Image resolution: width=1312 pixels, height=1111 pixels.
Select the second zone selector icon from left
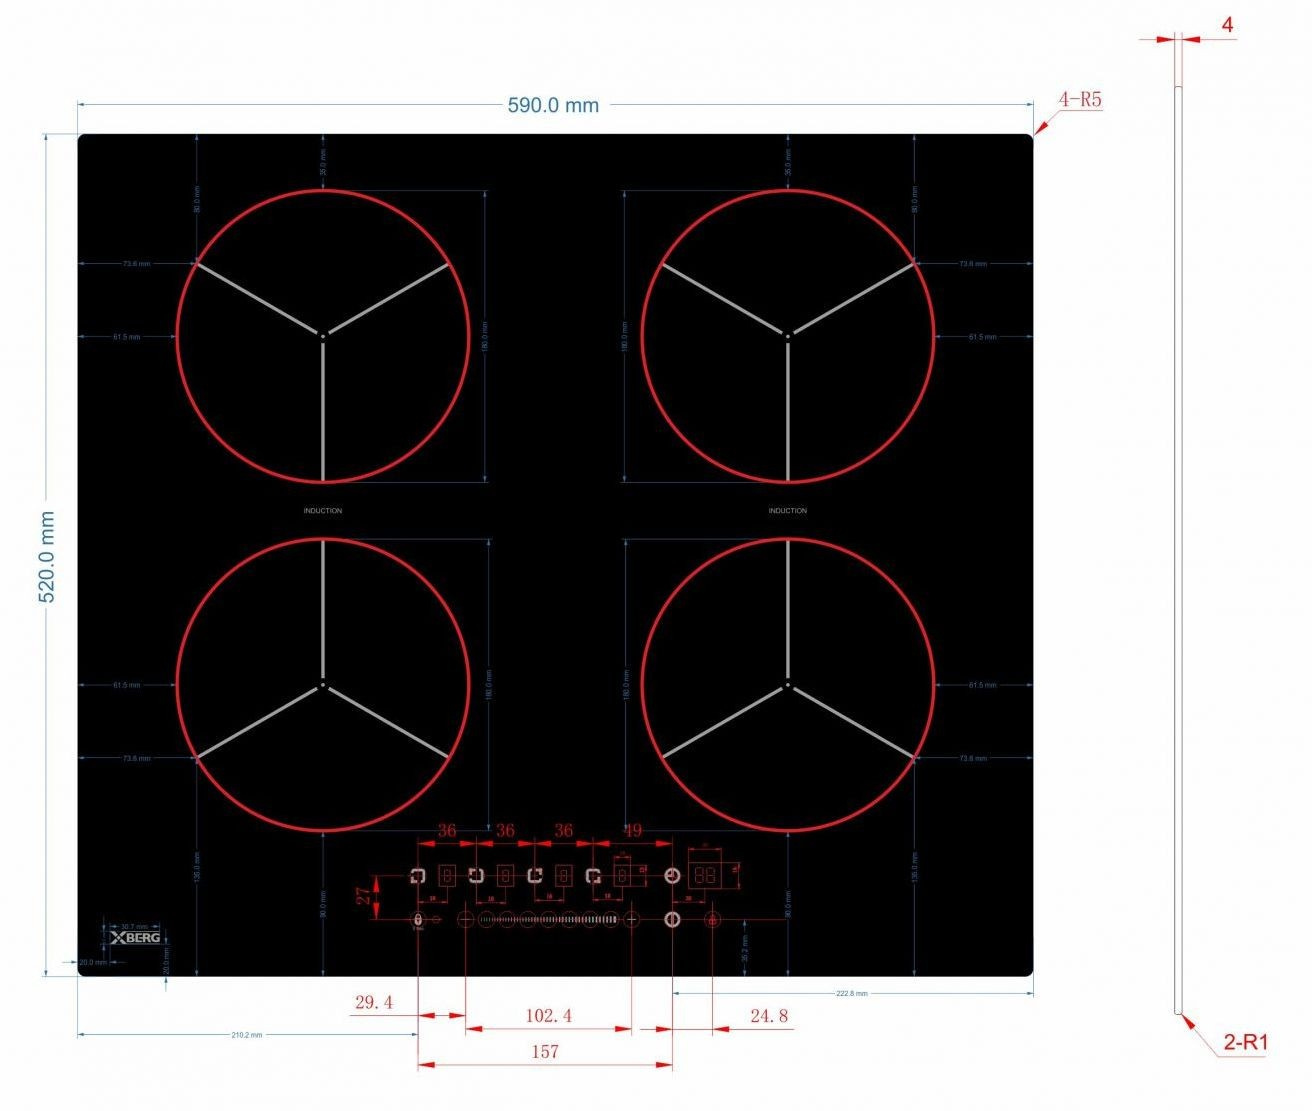(x=476, y=876)
